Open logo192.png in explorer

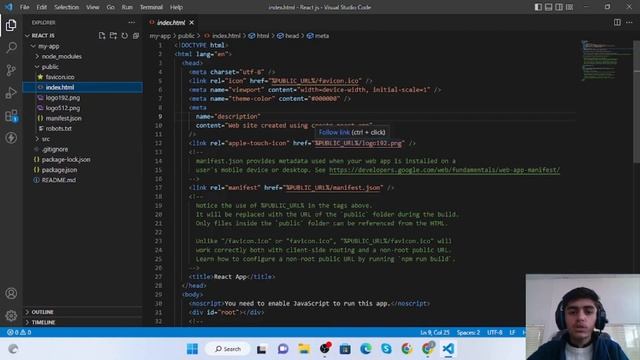[x=62, y=98]
